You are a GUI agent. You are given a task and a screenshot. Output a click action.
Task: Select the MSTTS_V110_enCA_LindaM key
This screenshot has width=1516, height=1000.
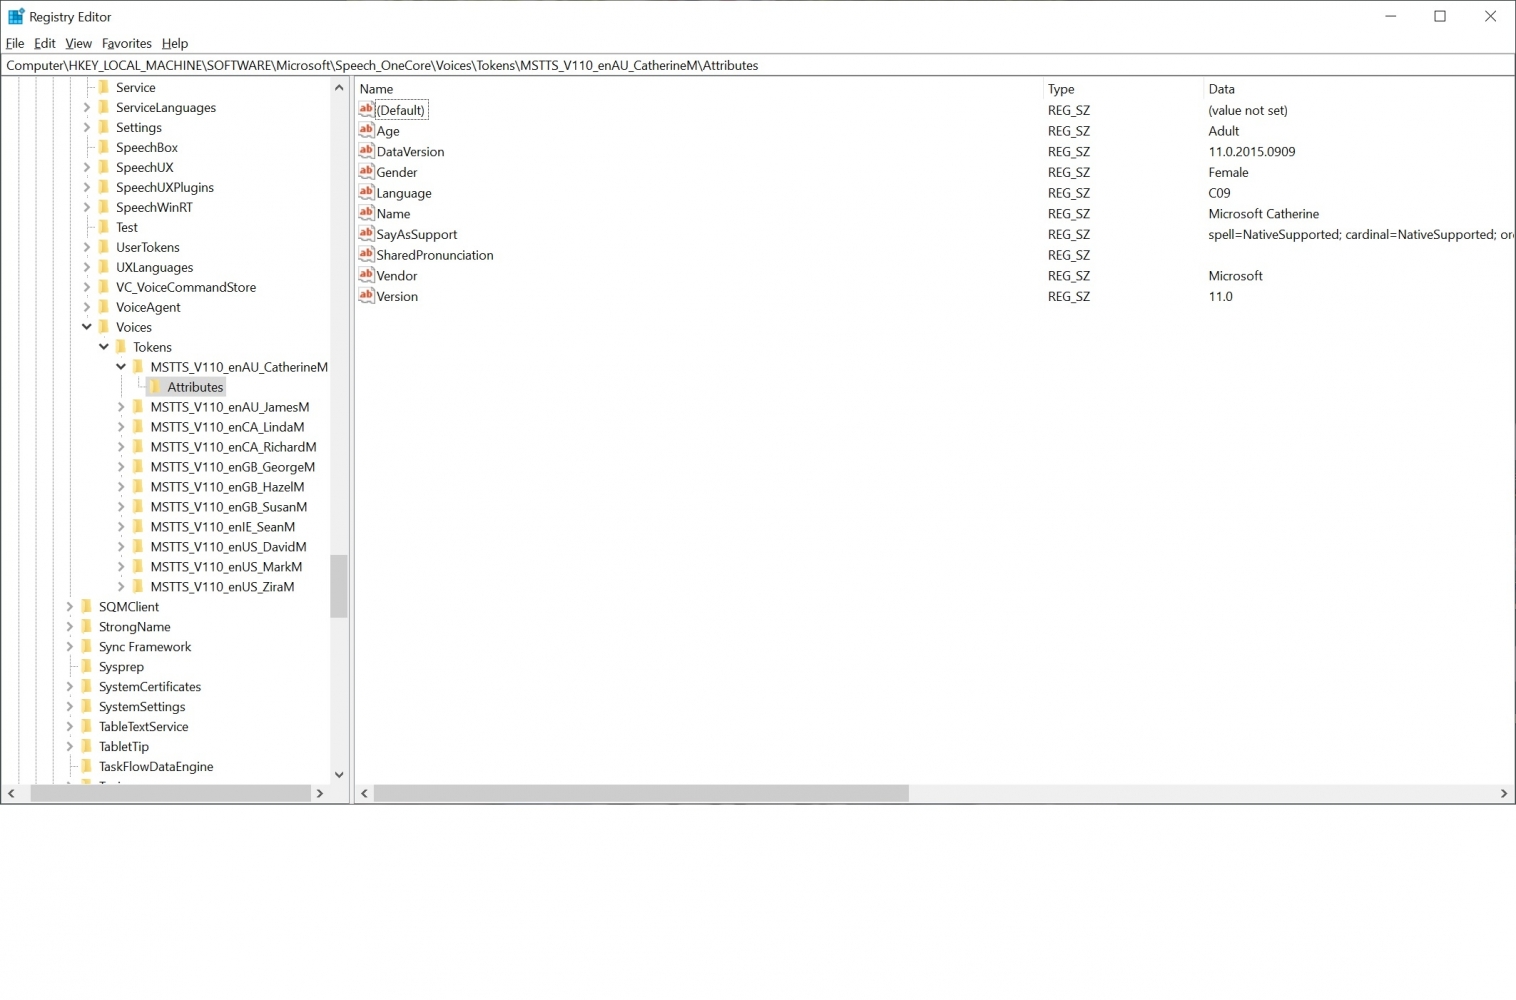227,427
